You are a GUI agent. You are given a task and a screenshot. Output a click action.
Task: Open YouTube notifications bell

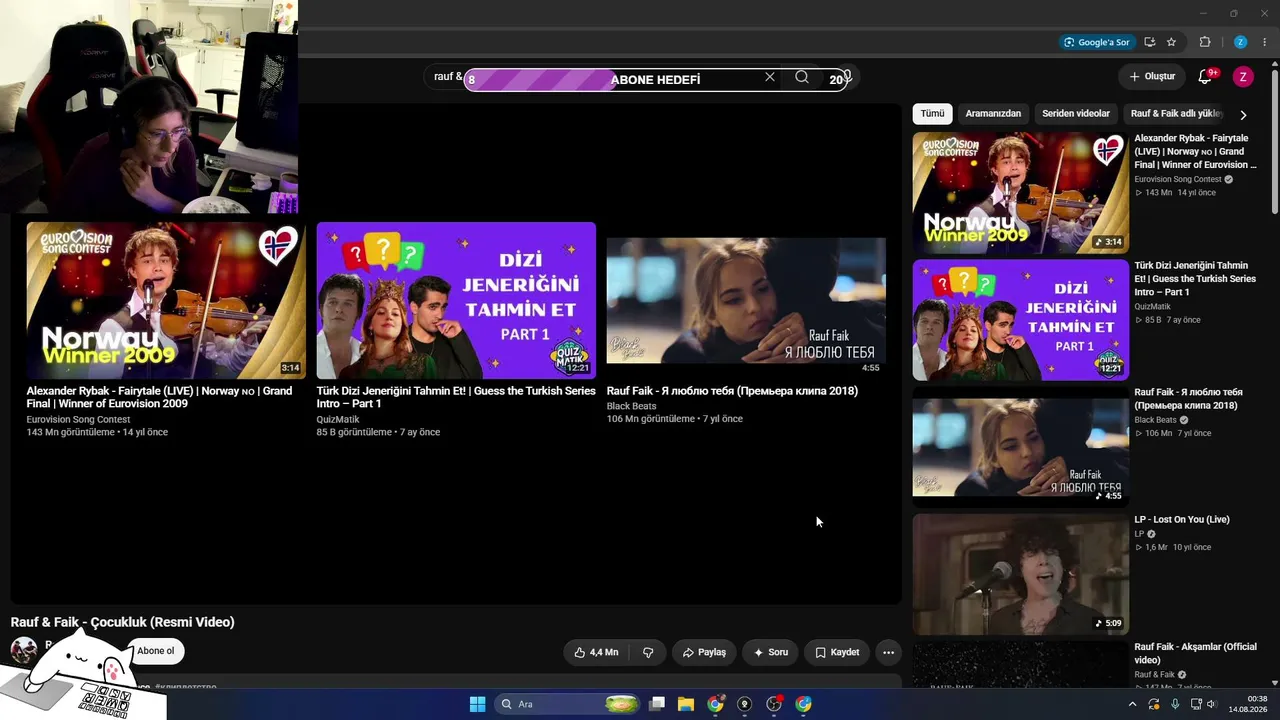[x=1206, y=77]
